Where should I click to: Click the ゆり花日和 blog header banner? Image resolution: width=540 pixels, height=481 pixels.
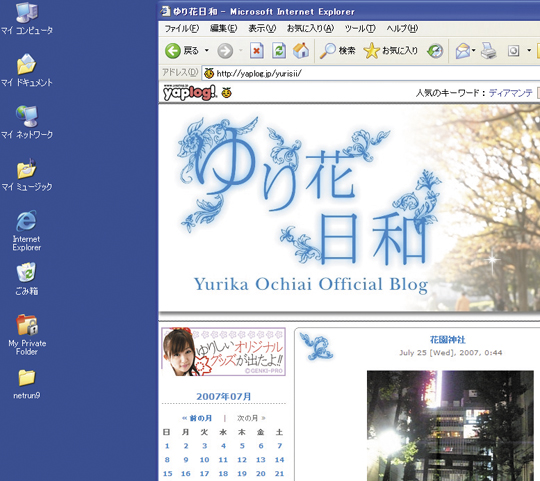pos(349,208)
